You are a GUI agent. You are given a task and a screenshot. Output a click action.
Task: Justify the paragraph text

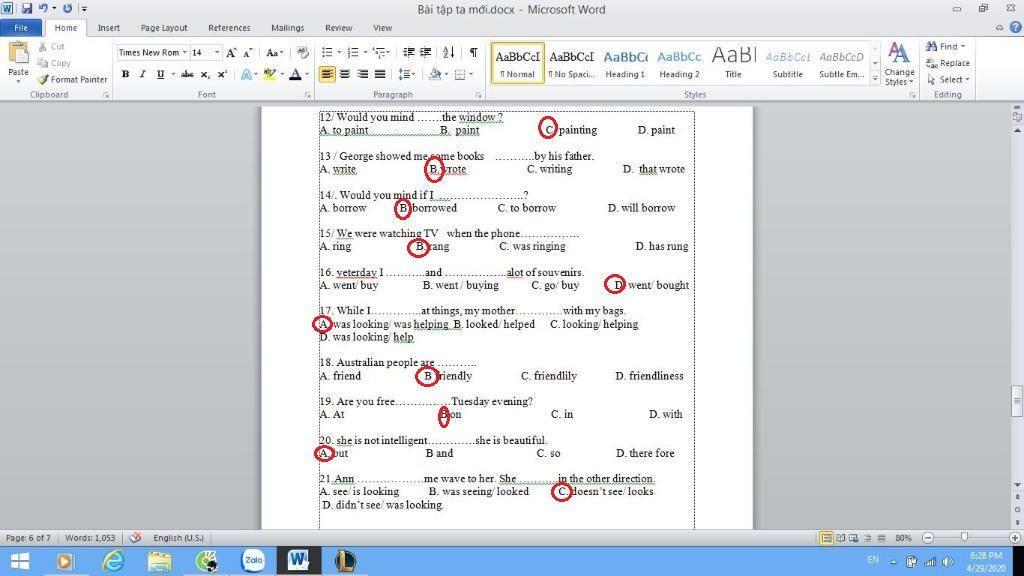[379, 74]
